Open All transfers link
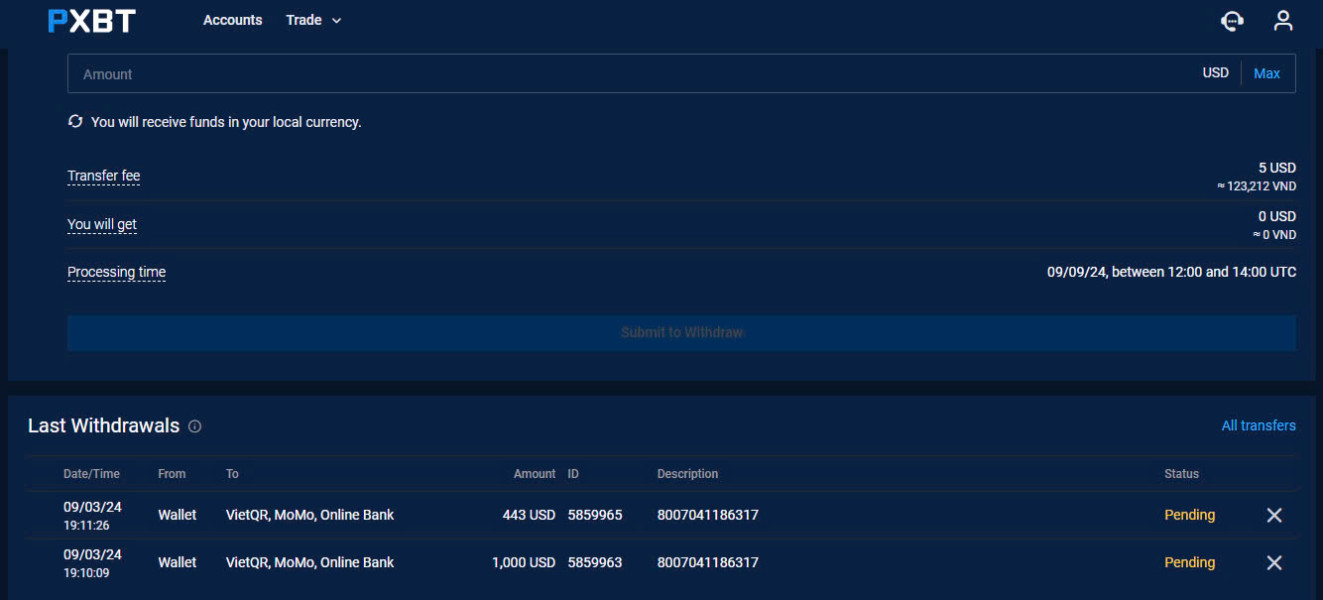 click(1258, 426)
